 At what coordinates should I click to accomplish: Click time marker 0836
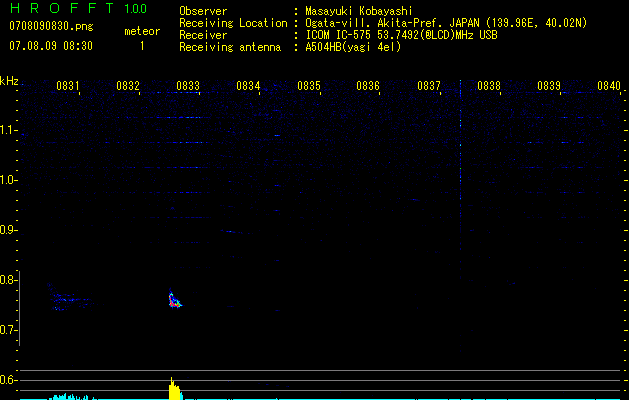tap(368, 86)
